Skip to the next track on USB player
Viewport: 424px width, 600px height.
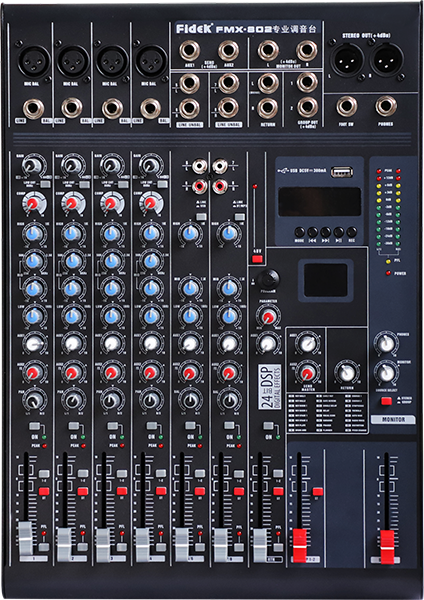(x=325, y=232)
